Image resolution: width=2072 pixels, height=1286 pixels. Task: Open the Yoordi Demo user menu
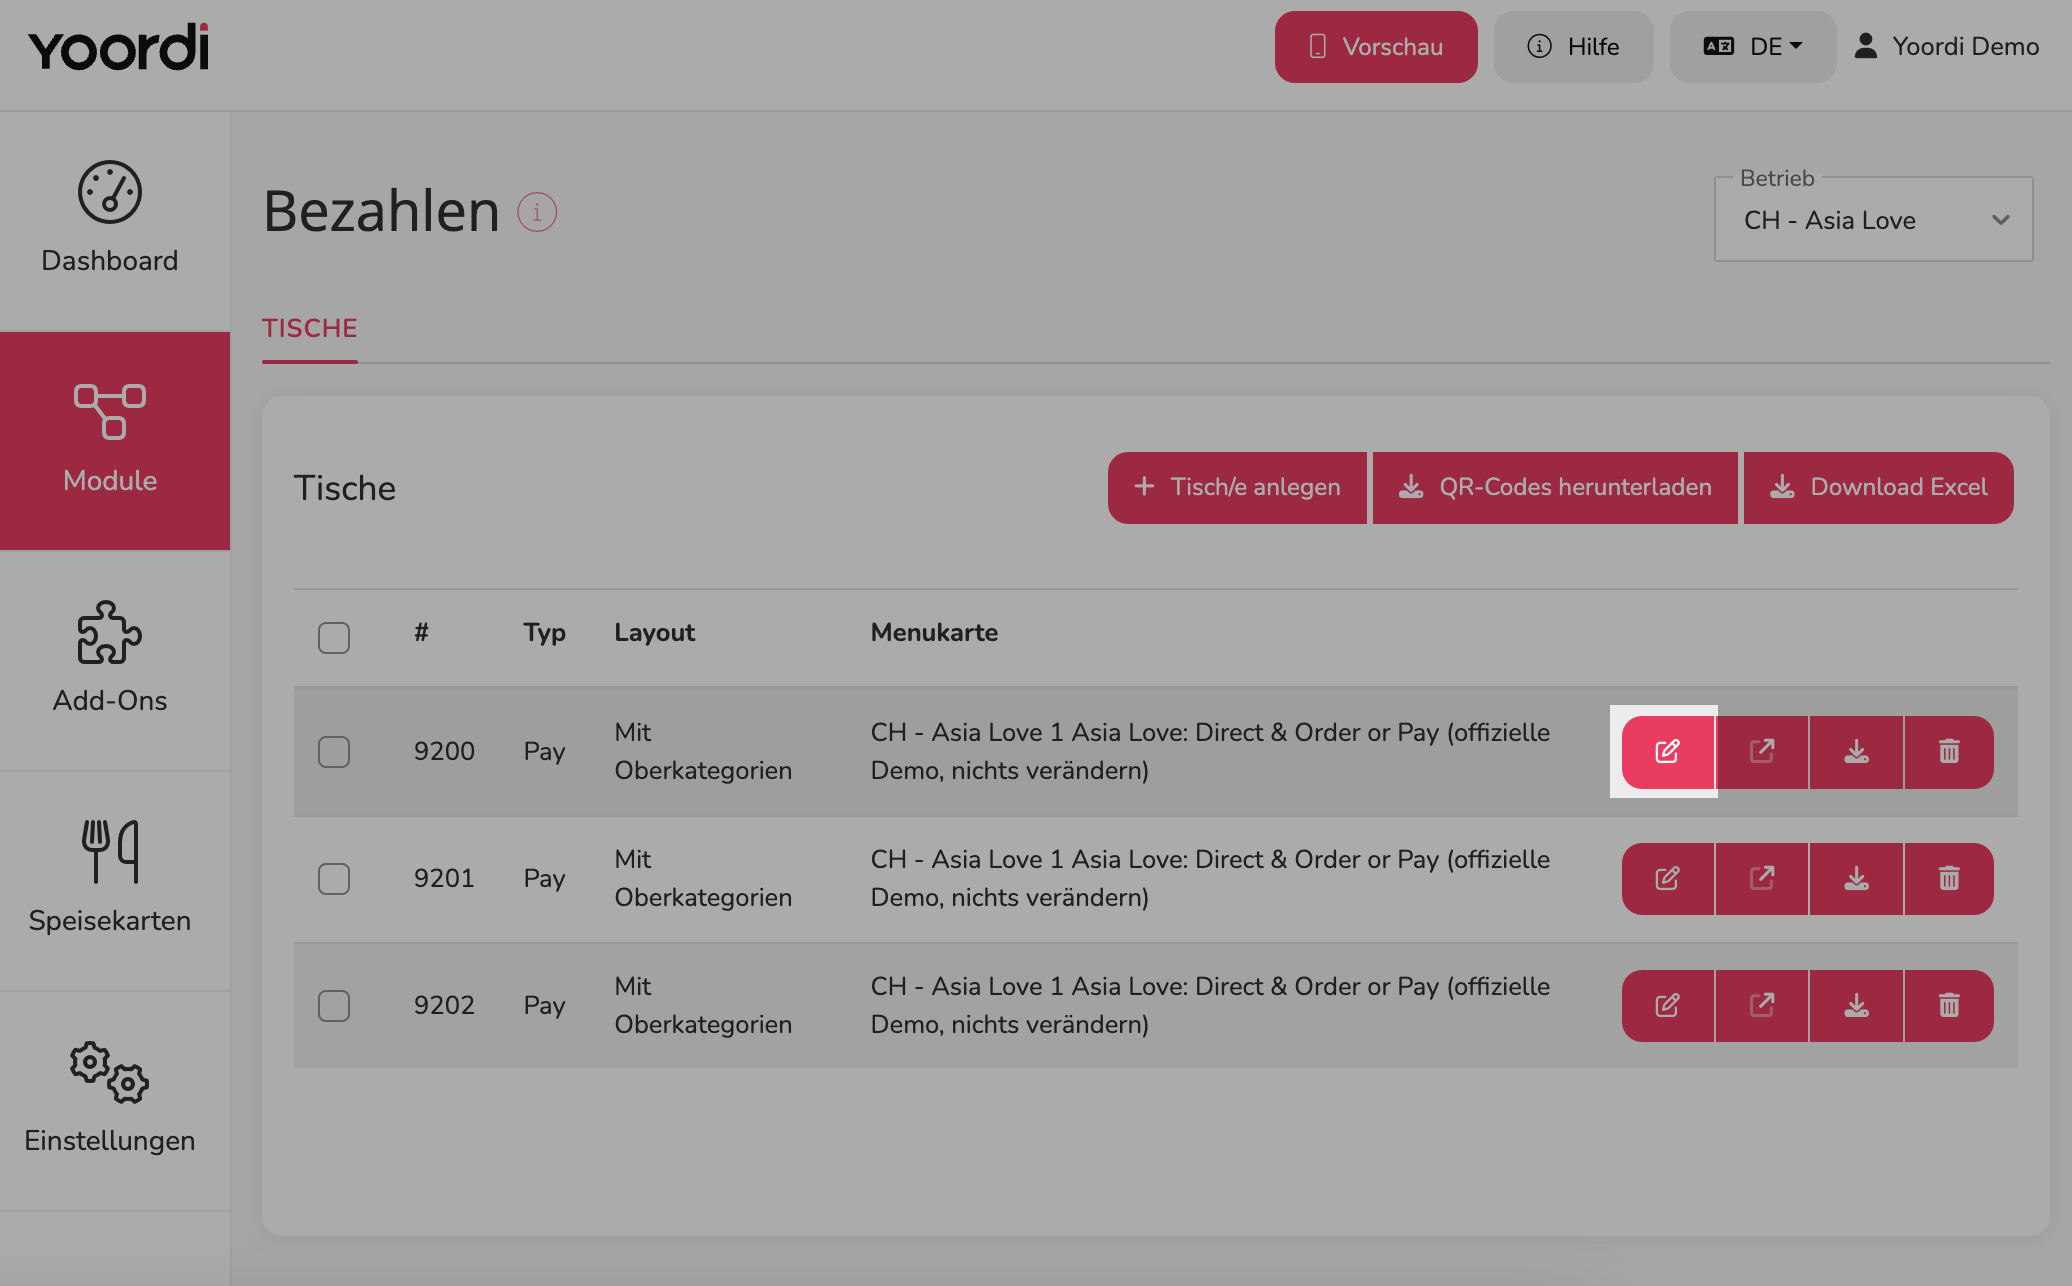pos(1946,47)
